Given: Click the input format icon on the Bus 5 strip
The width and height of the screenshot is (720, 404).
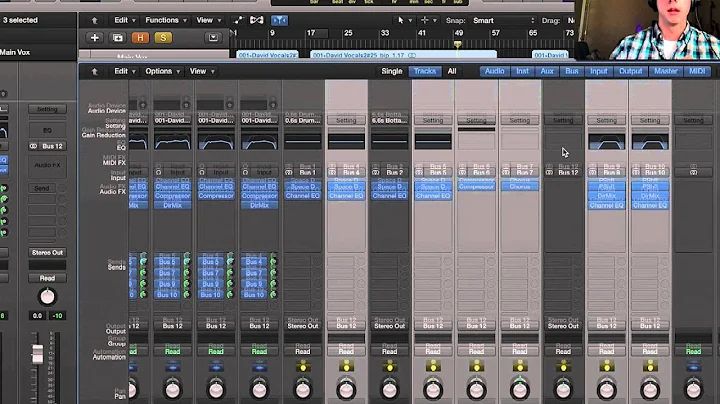Looking at the screenshot, I should click(419, 172).
